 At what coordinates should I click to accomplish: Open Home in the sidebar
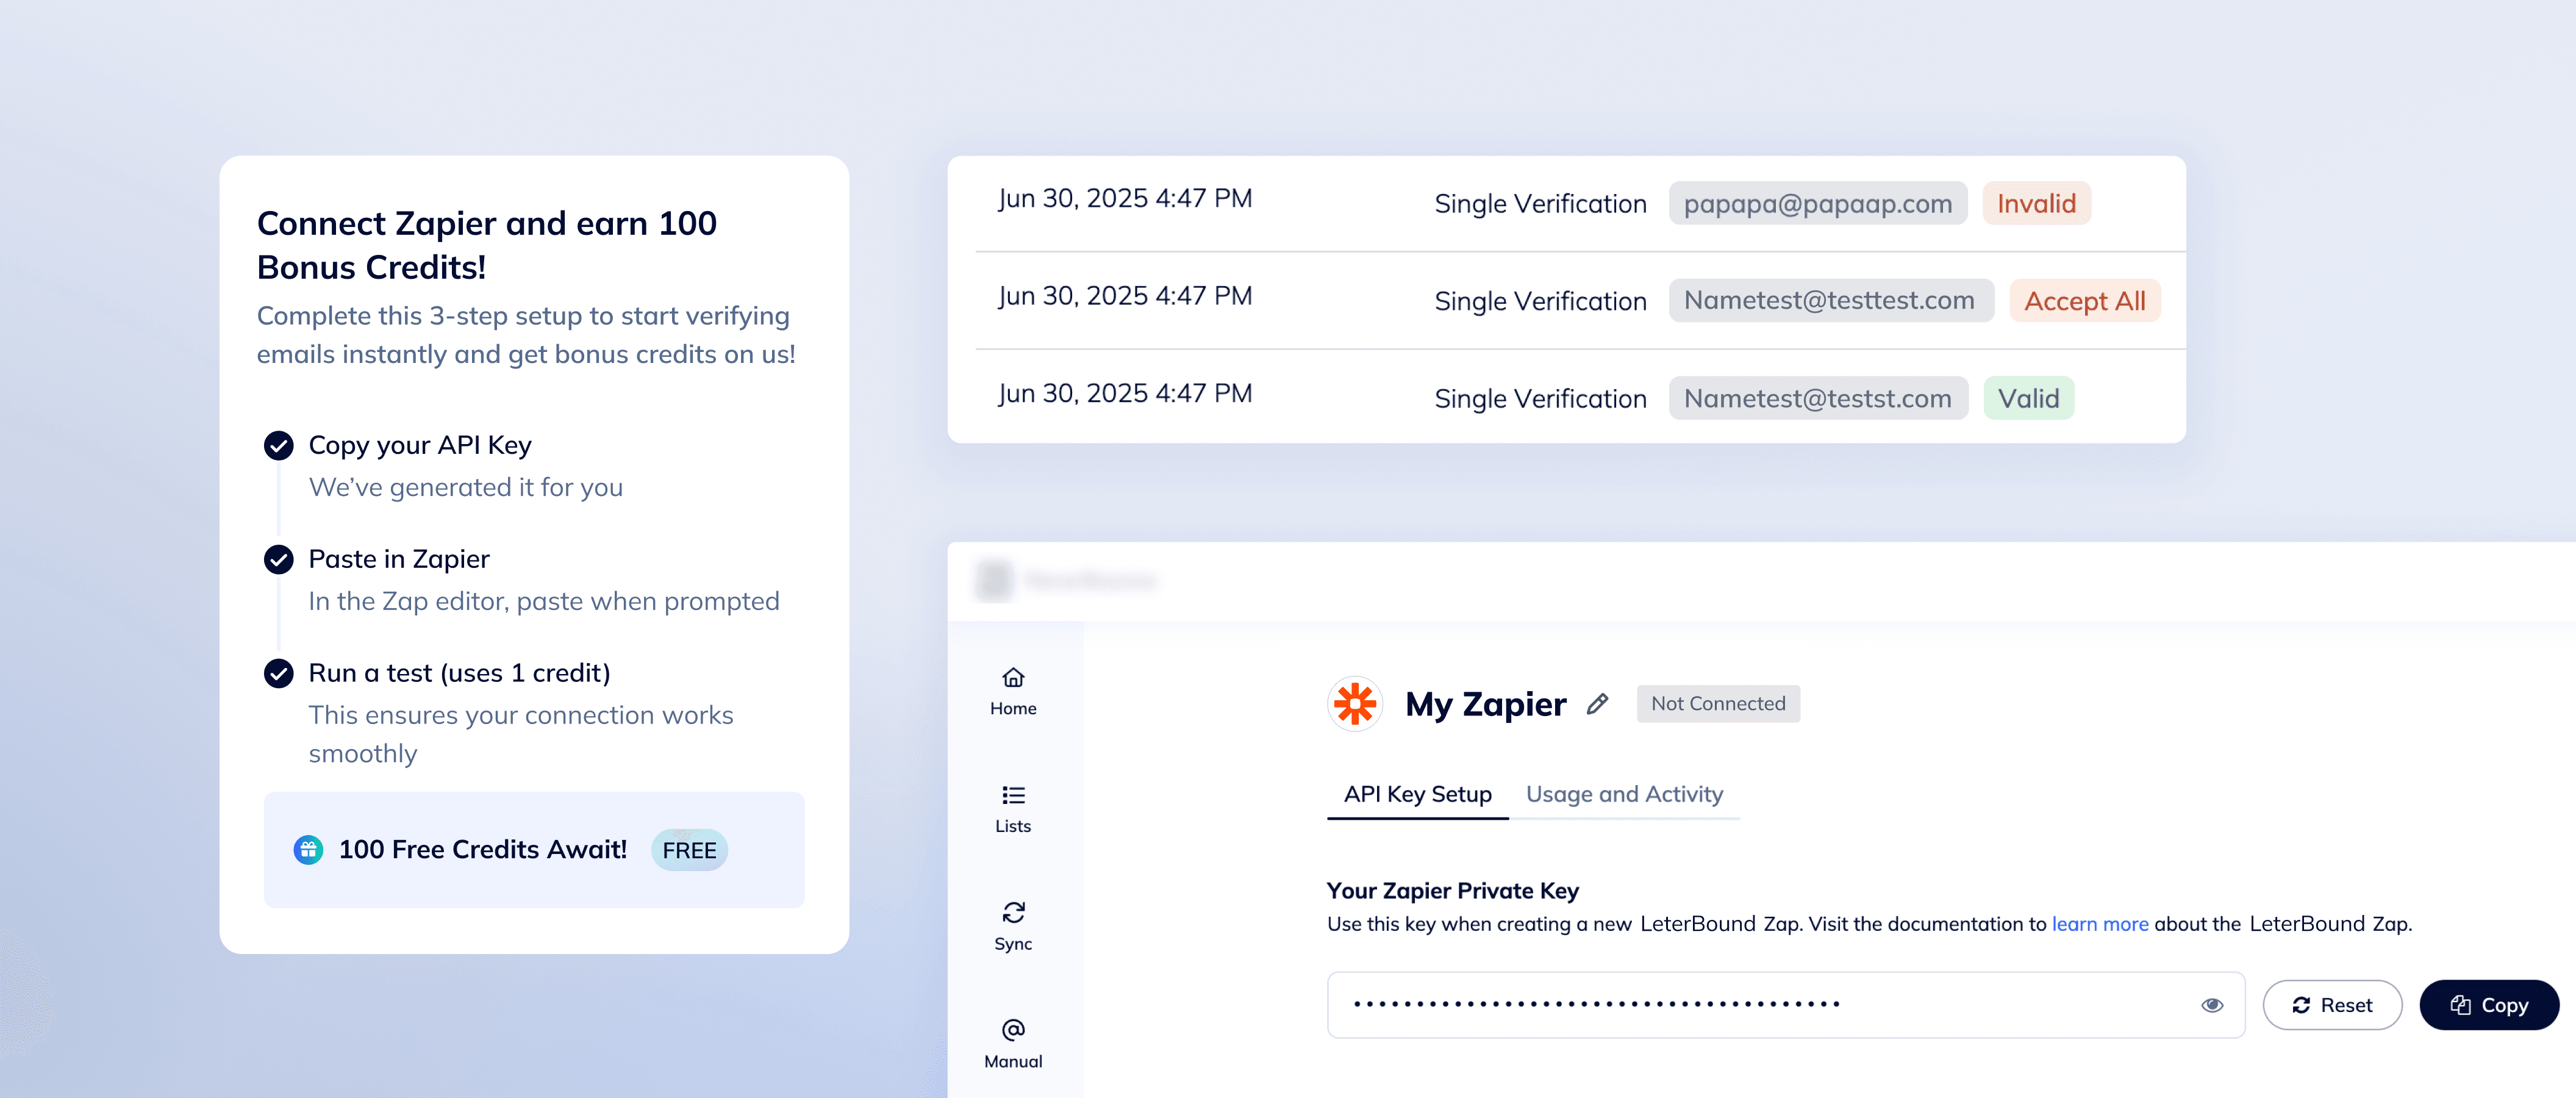click(x=1012, y=691)
